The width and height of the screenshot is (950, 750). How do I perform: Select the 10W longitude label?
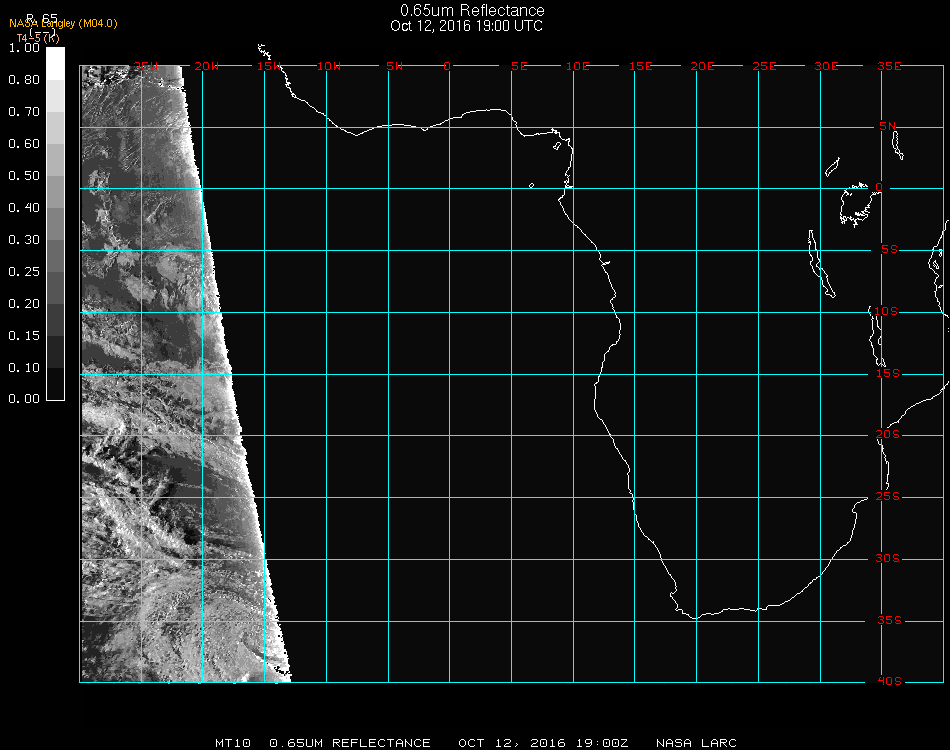[329, 66]
